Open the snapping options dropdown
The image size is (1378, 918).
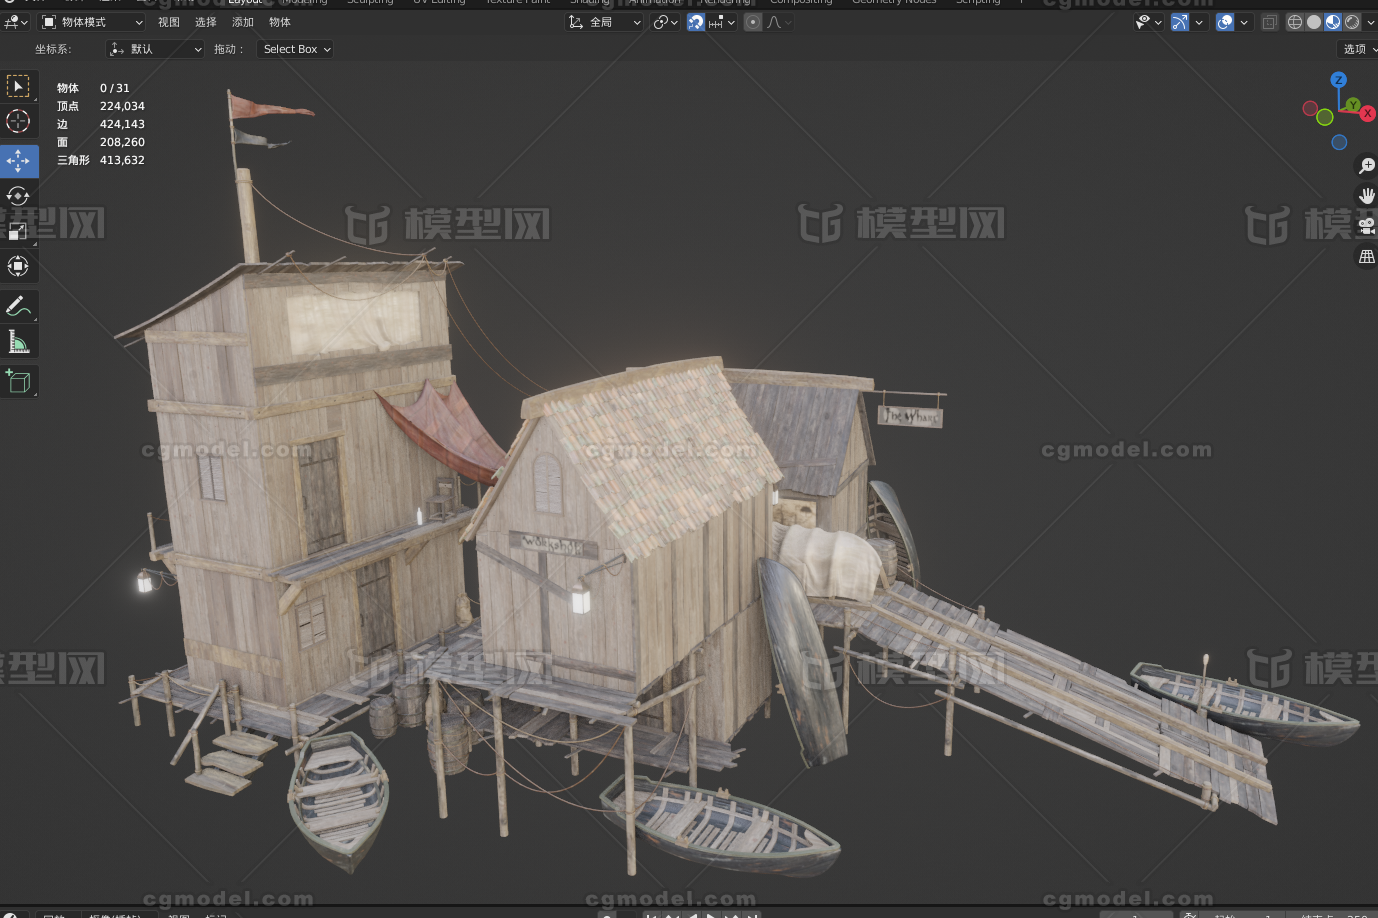(722, 22)
